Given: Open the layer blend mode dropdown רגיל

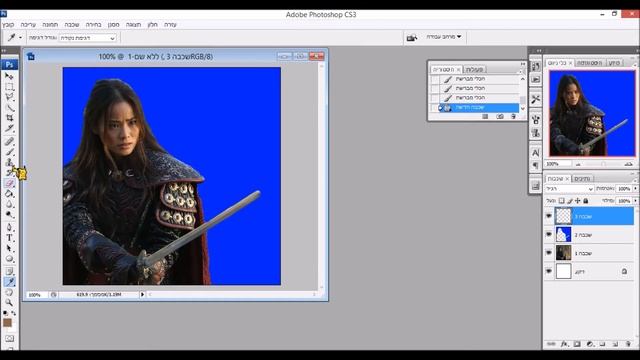Looking at the screenshot, I should tap(569, 189).
